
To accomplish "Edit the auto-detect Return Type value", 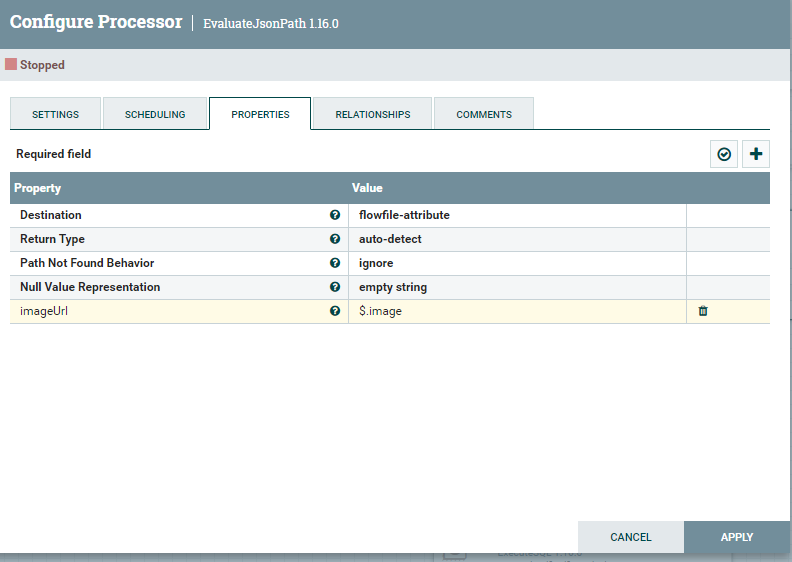I will [517, 239].
